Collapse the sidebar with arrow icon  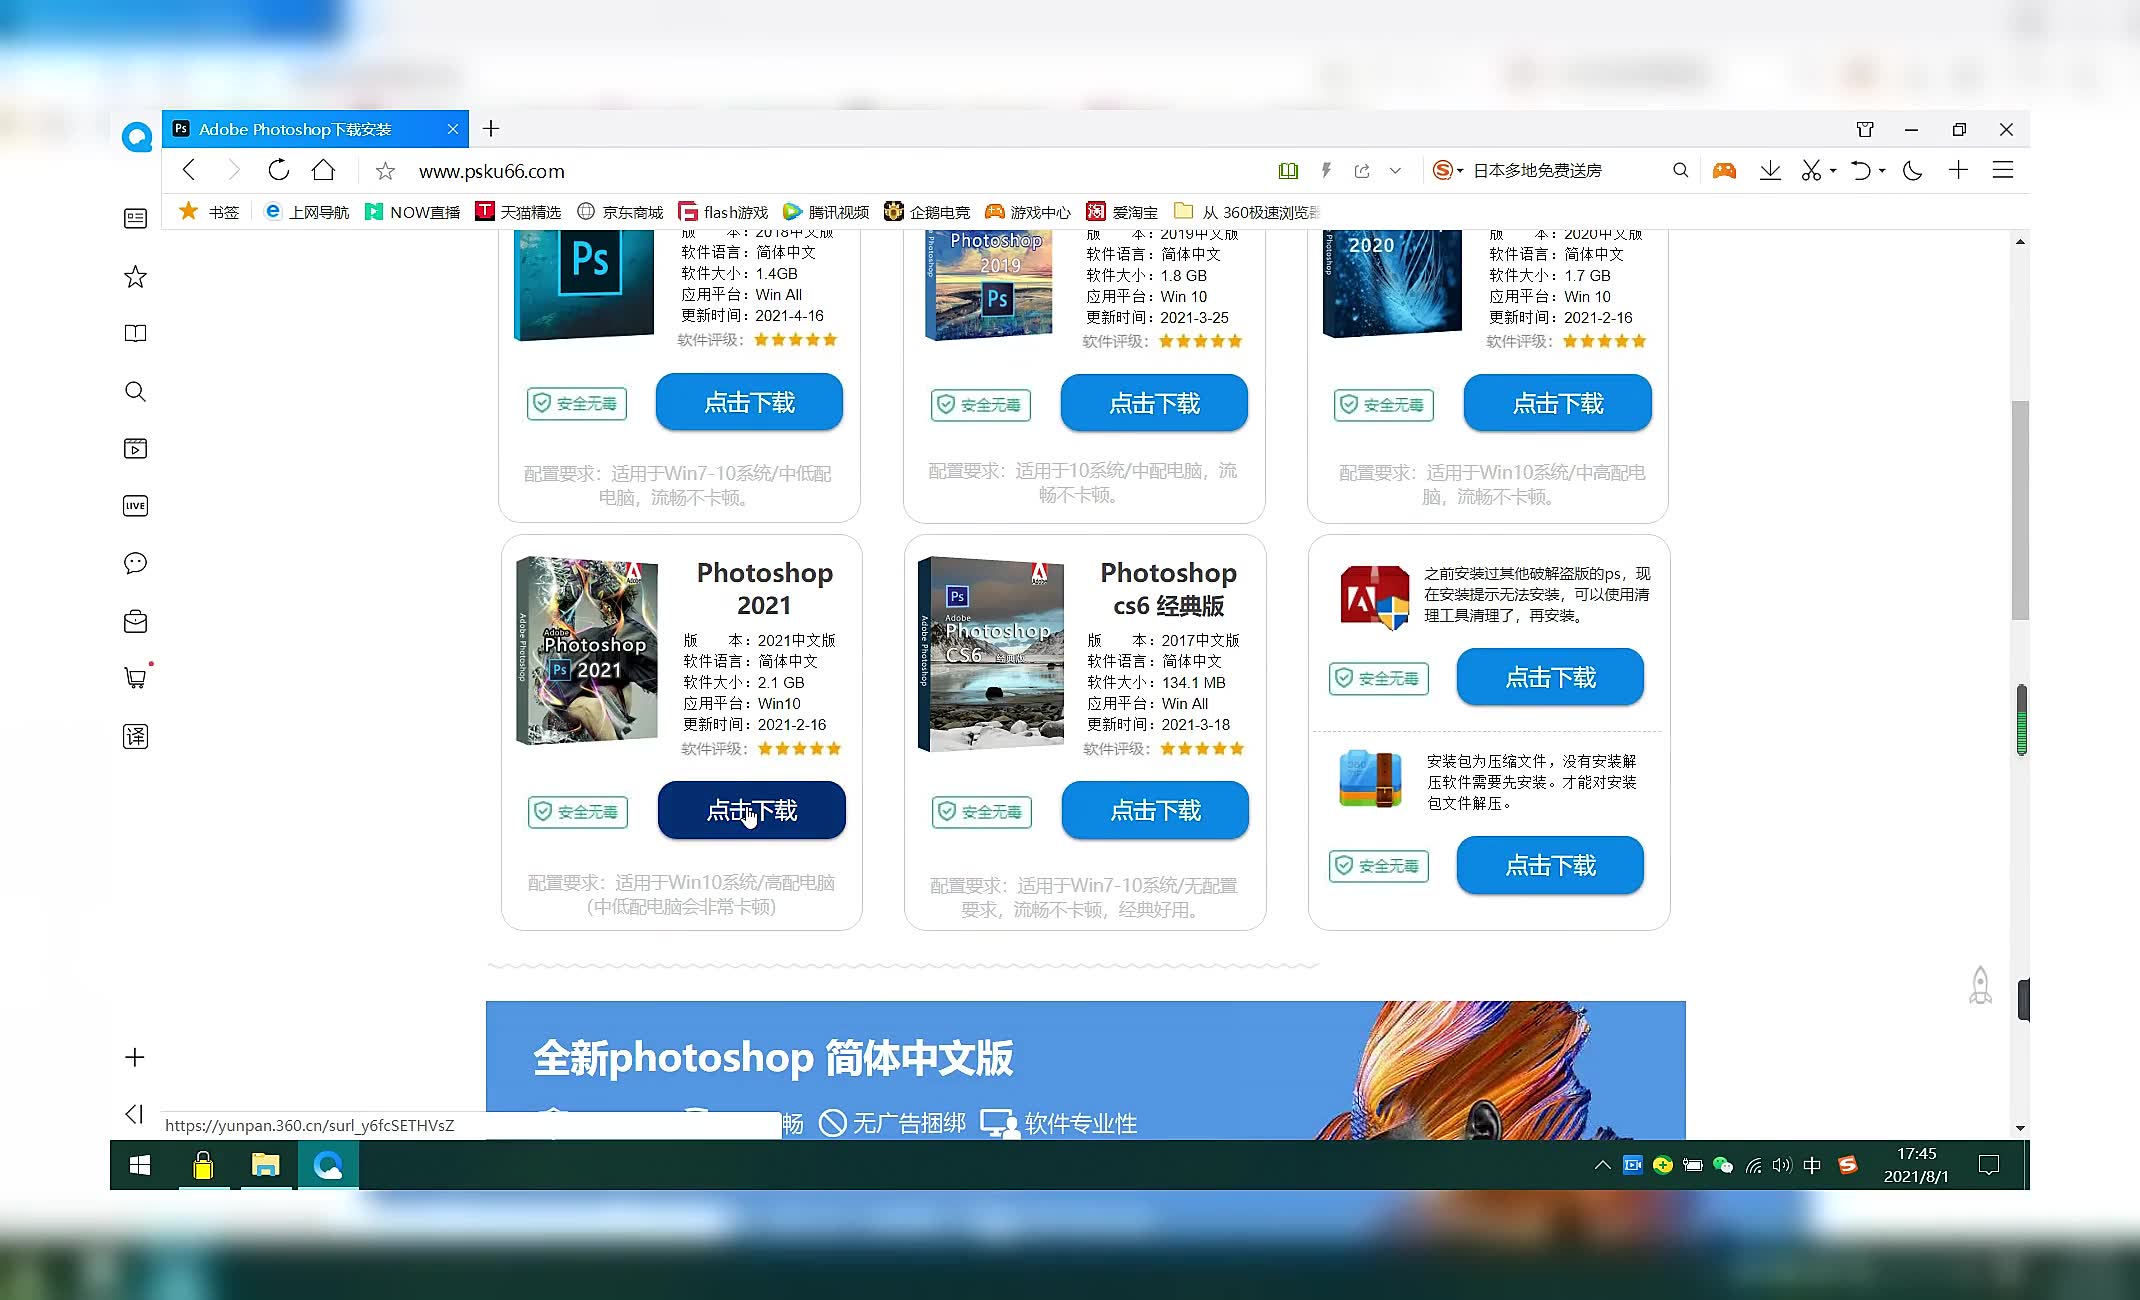134,1114
